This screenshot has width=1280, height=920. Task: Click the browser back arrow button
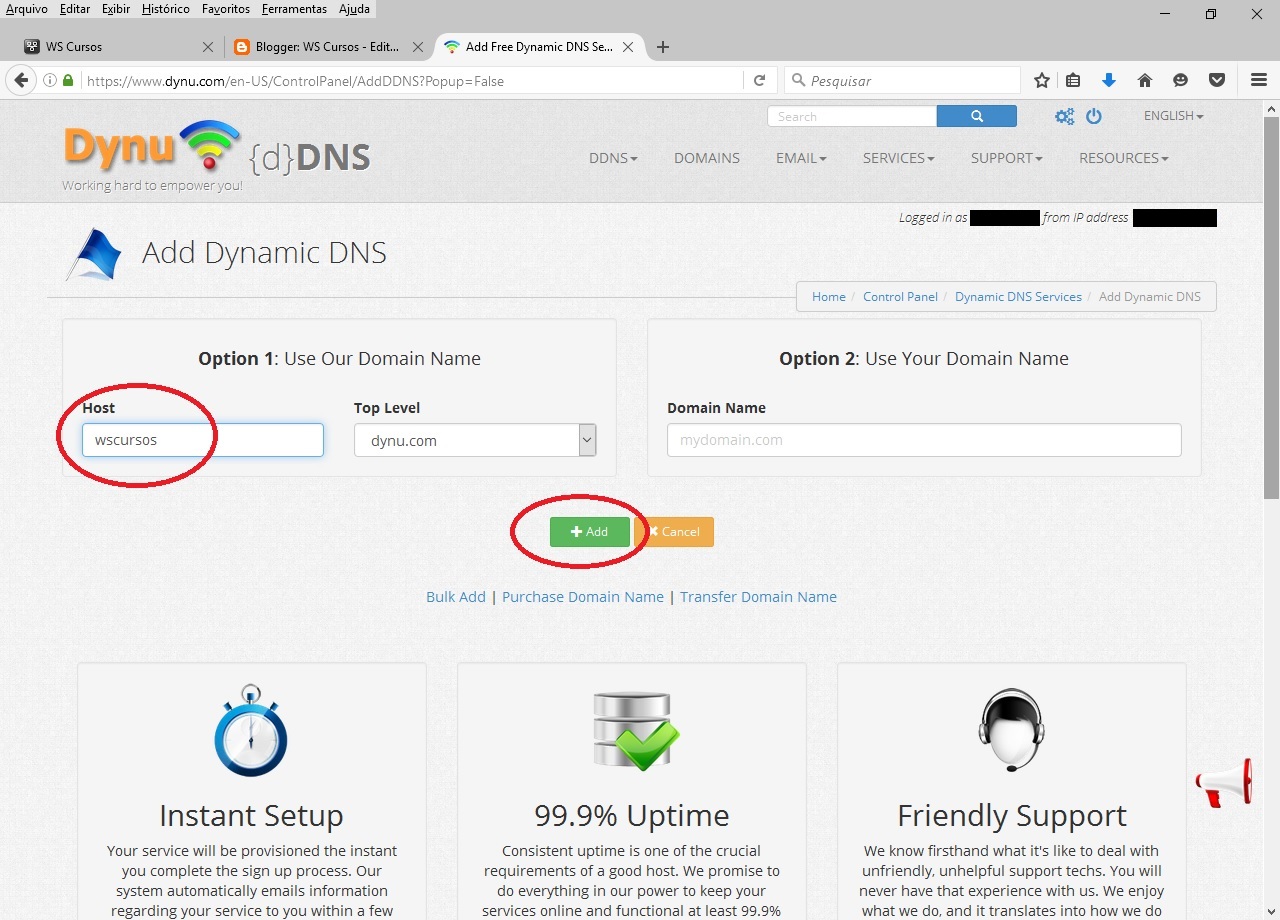20,80
